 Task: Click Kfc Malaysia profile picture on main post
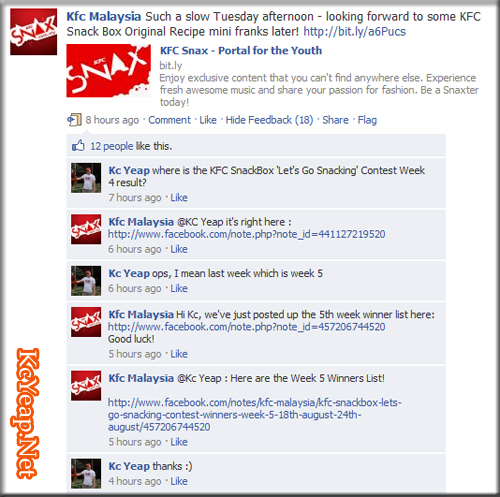pyautogui.click(x=34, y=32)
